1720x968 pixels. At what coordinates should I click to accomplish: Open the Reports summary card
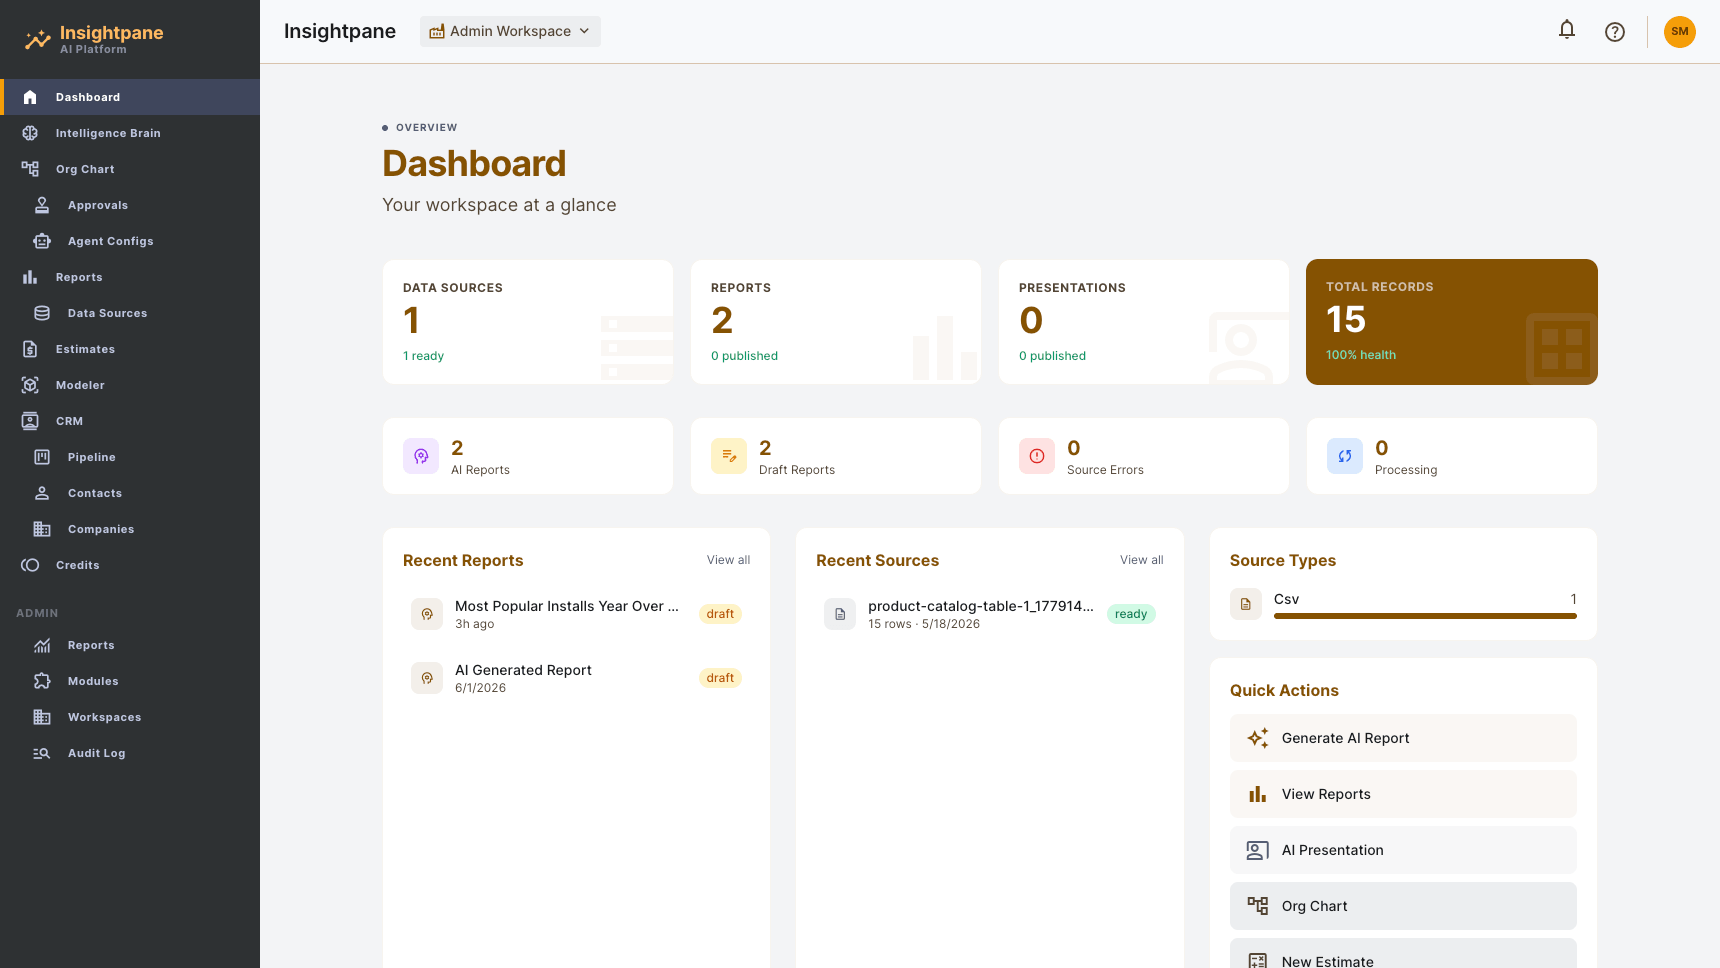coord(836,322)
